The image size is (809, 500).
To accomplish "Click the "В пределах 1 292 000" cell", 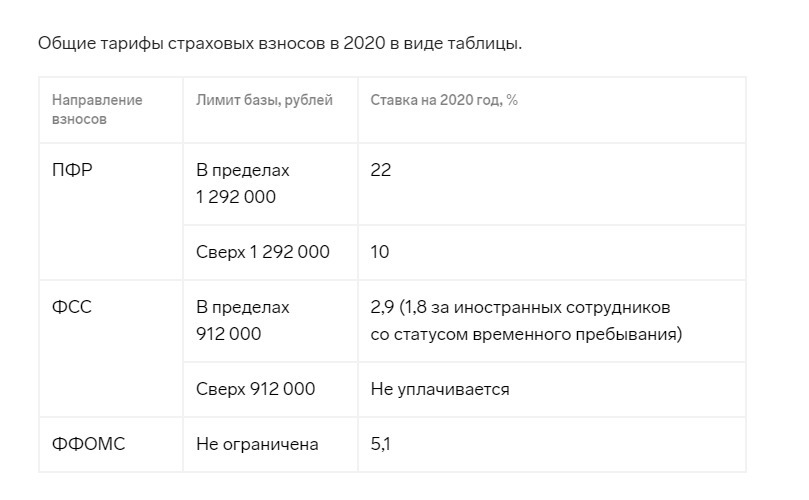I will [x=243, y=183].
